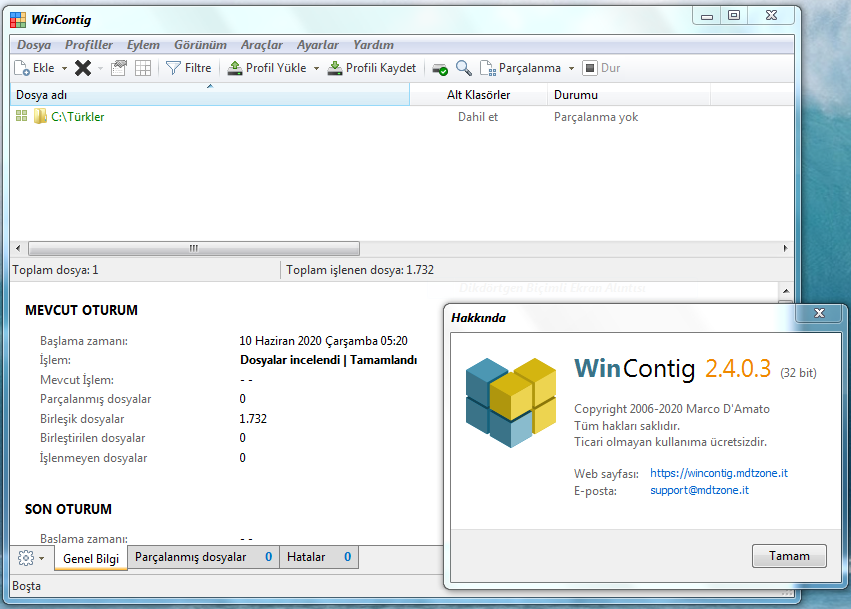Screen dimensions: 851x609
Task: Click the green grid icon beside C:\Türkler
Action: (21, 116)
